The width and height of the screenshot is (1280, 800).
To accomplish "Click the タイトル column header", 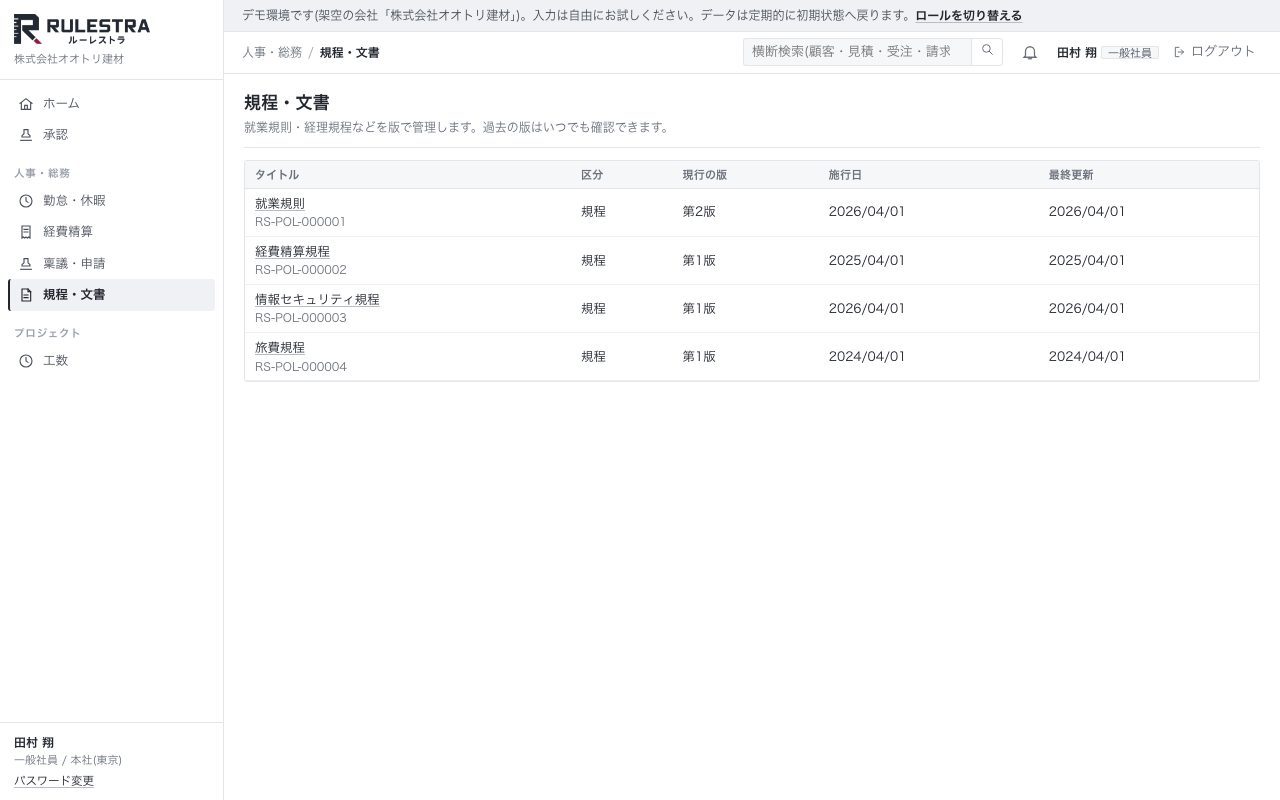I will 277,175.
